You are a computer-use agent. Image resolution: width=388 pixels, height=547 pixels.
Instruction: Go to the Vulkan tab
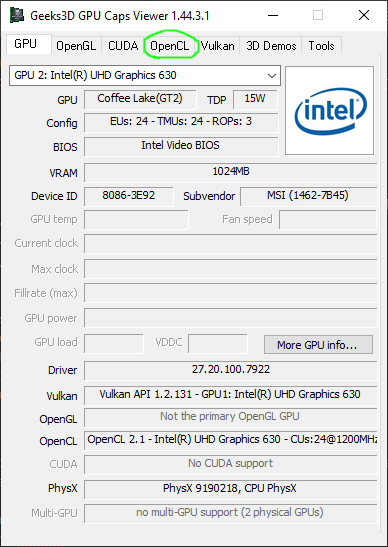click(x=217, y=46)
